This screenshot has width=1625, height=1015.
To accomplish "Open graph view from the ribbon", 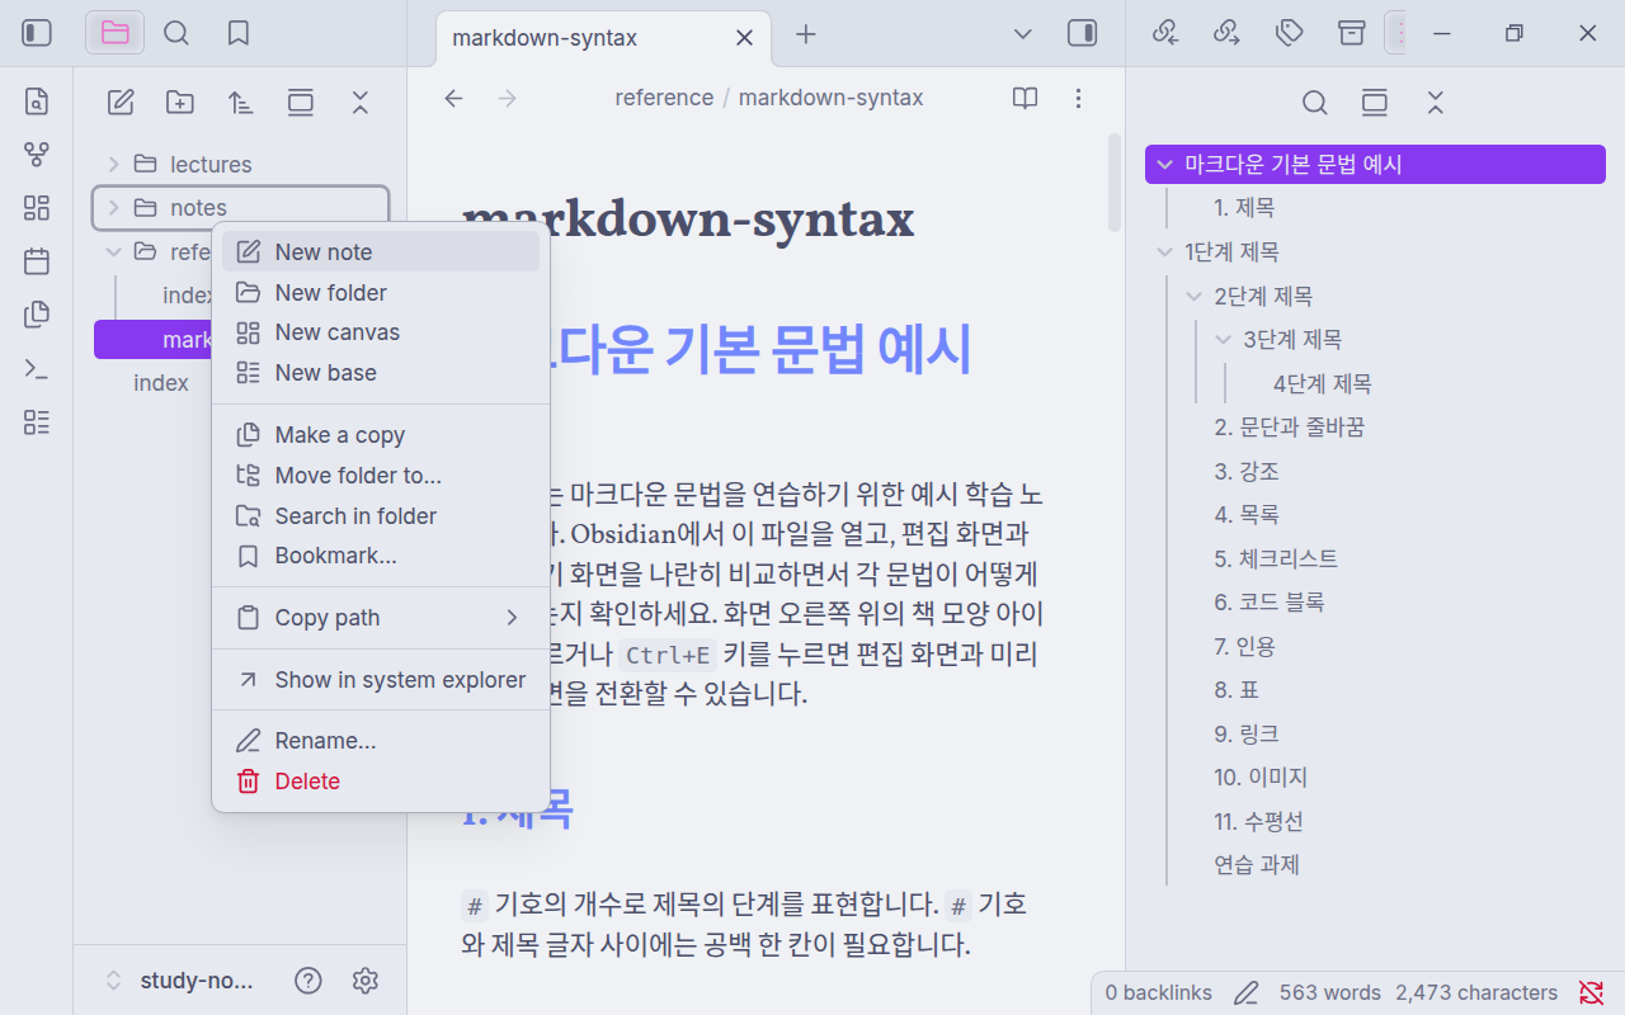I will tap(37, 155).
